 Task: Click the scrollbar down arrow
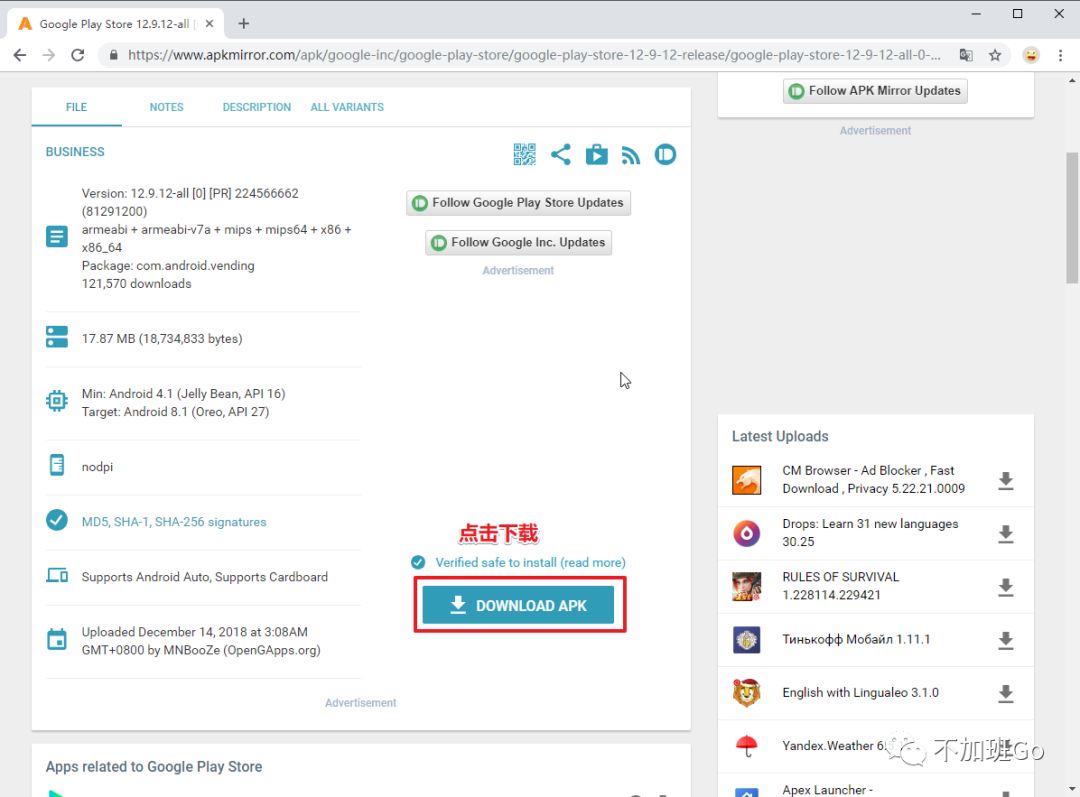(x=1072, y=789)
